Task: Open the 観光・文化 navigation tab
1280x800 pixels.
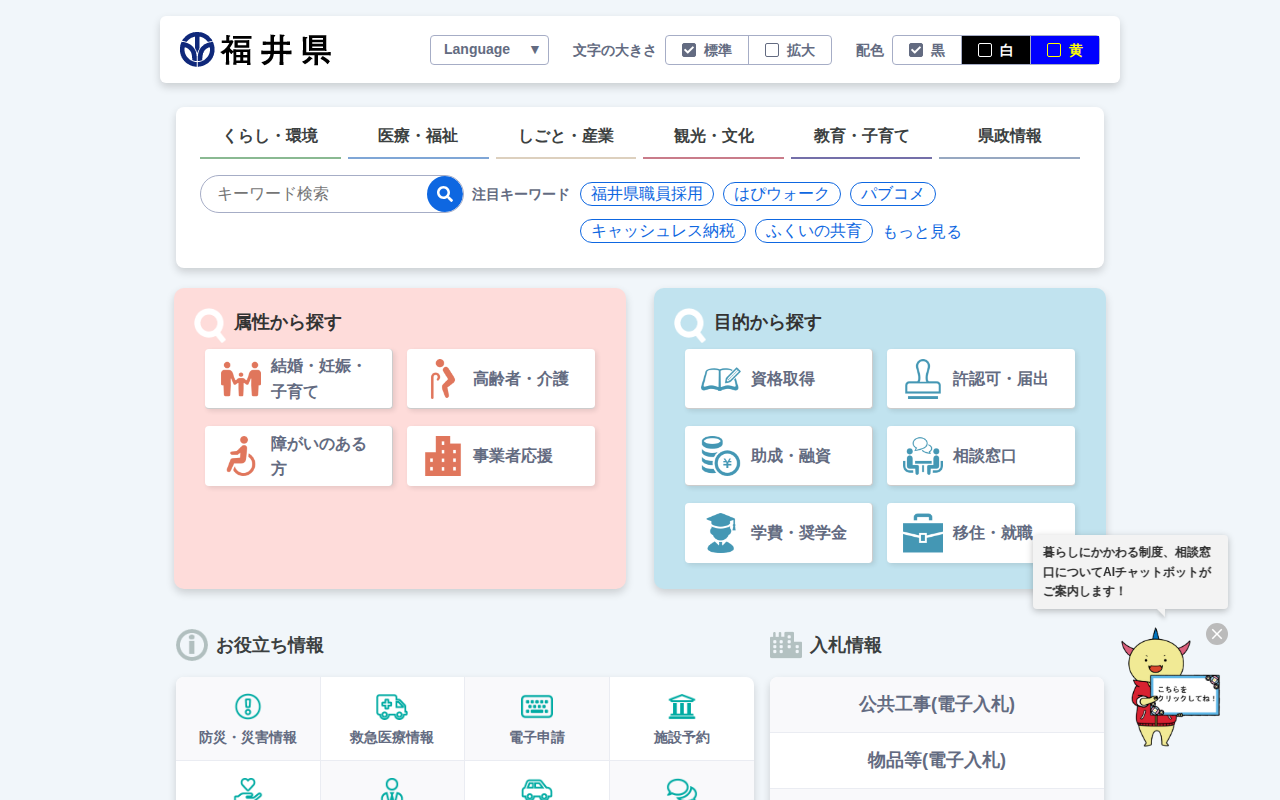Action: click(713, 137)
